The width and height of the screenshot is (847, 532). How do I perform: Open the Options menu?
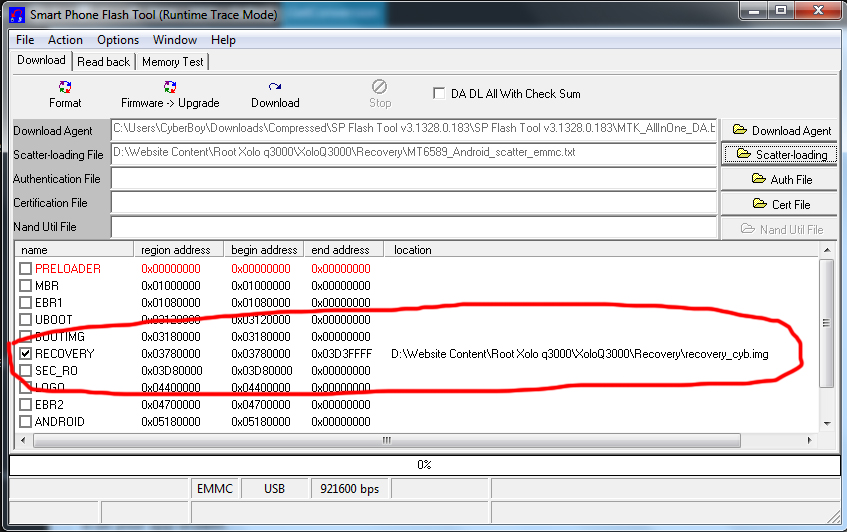tap(118, 40)
